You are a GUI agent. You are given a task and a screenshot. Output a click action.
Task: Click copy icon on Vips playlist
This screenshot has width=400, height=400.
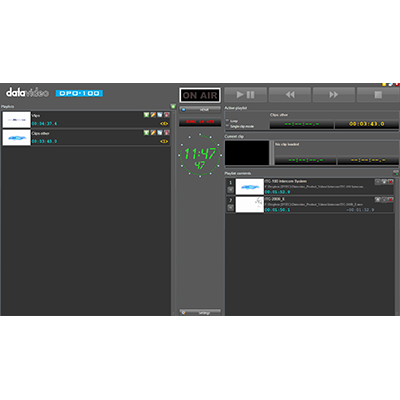[160, 115]
